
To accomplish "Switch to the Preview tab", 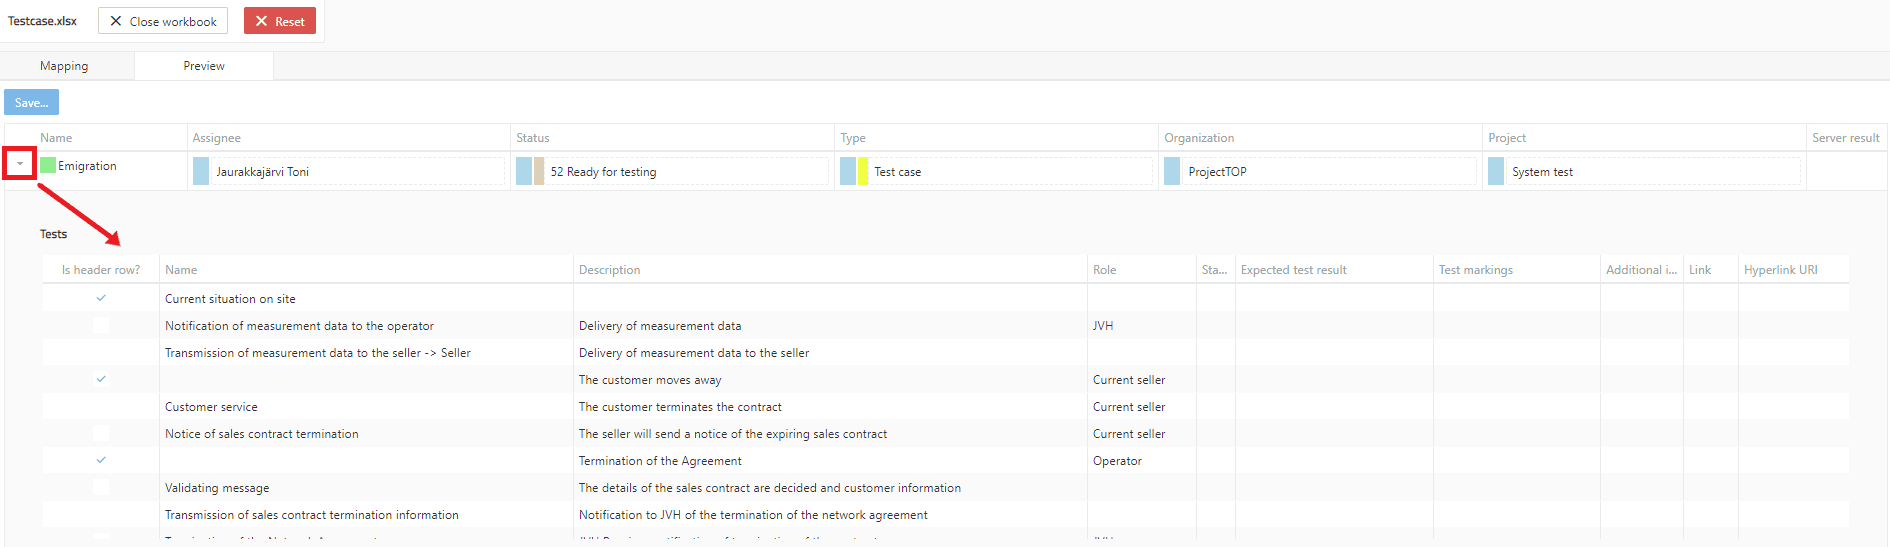I will click(x=204, y=66).
